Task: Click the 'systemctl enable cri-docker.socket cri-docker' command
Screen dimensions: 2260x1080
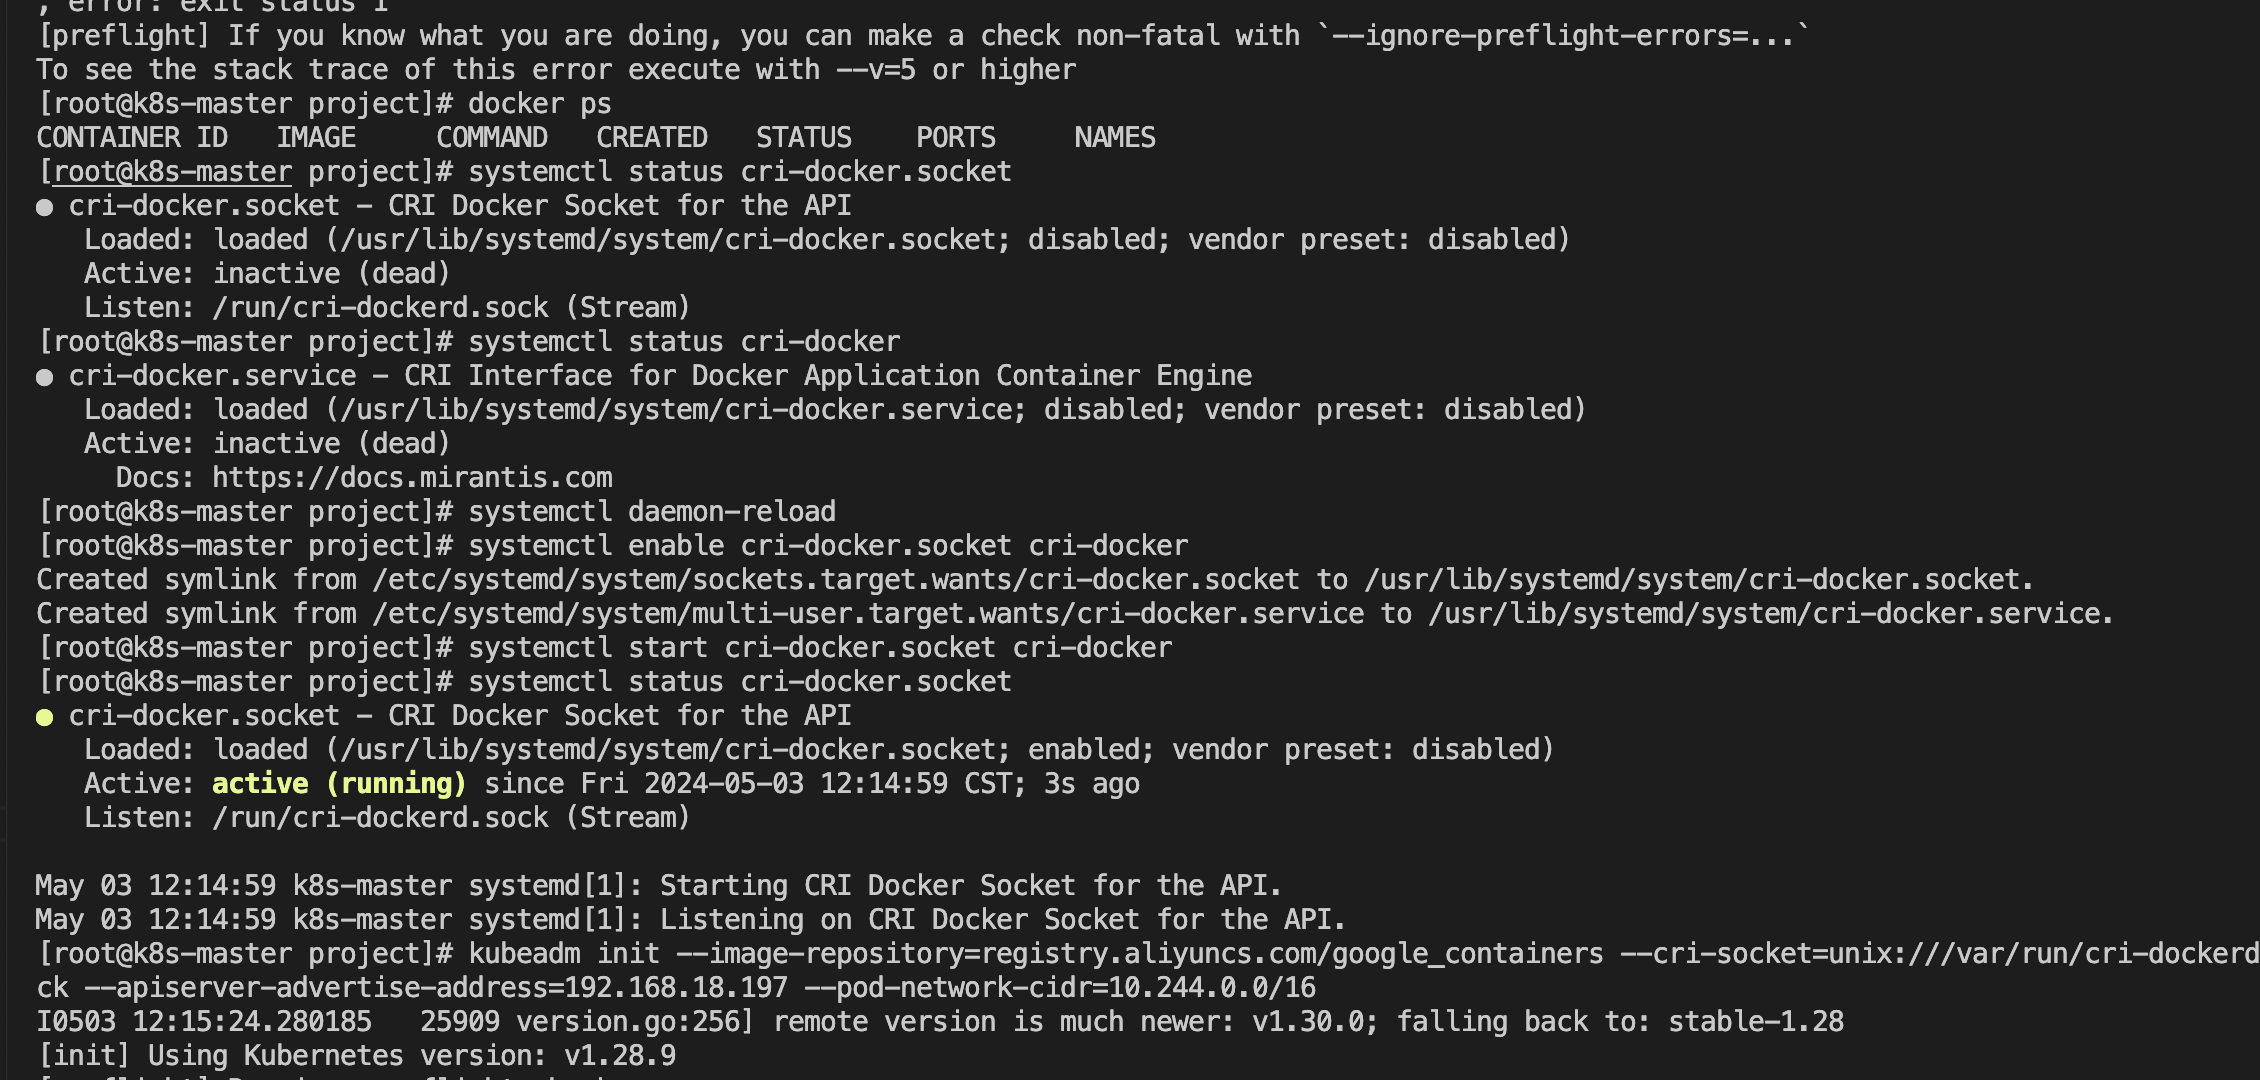Action: [828, 545]
